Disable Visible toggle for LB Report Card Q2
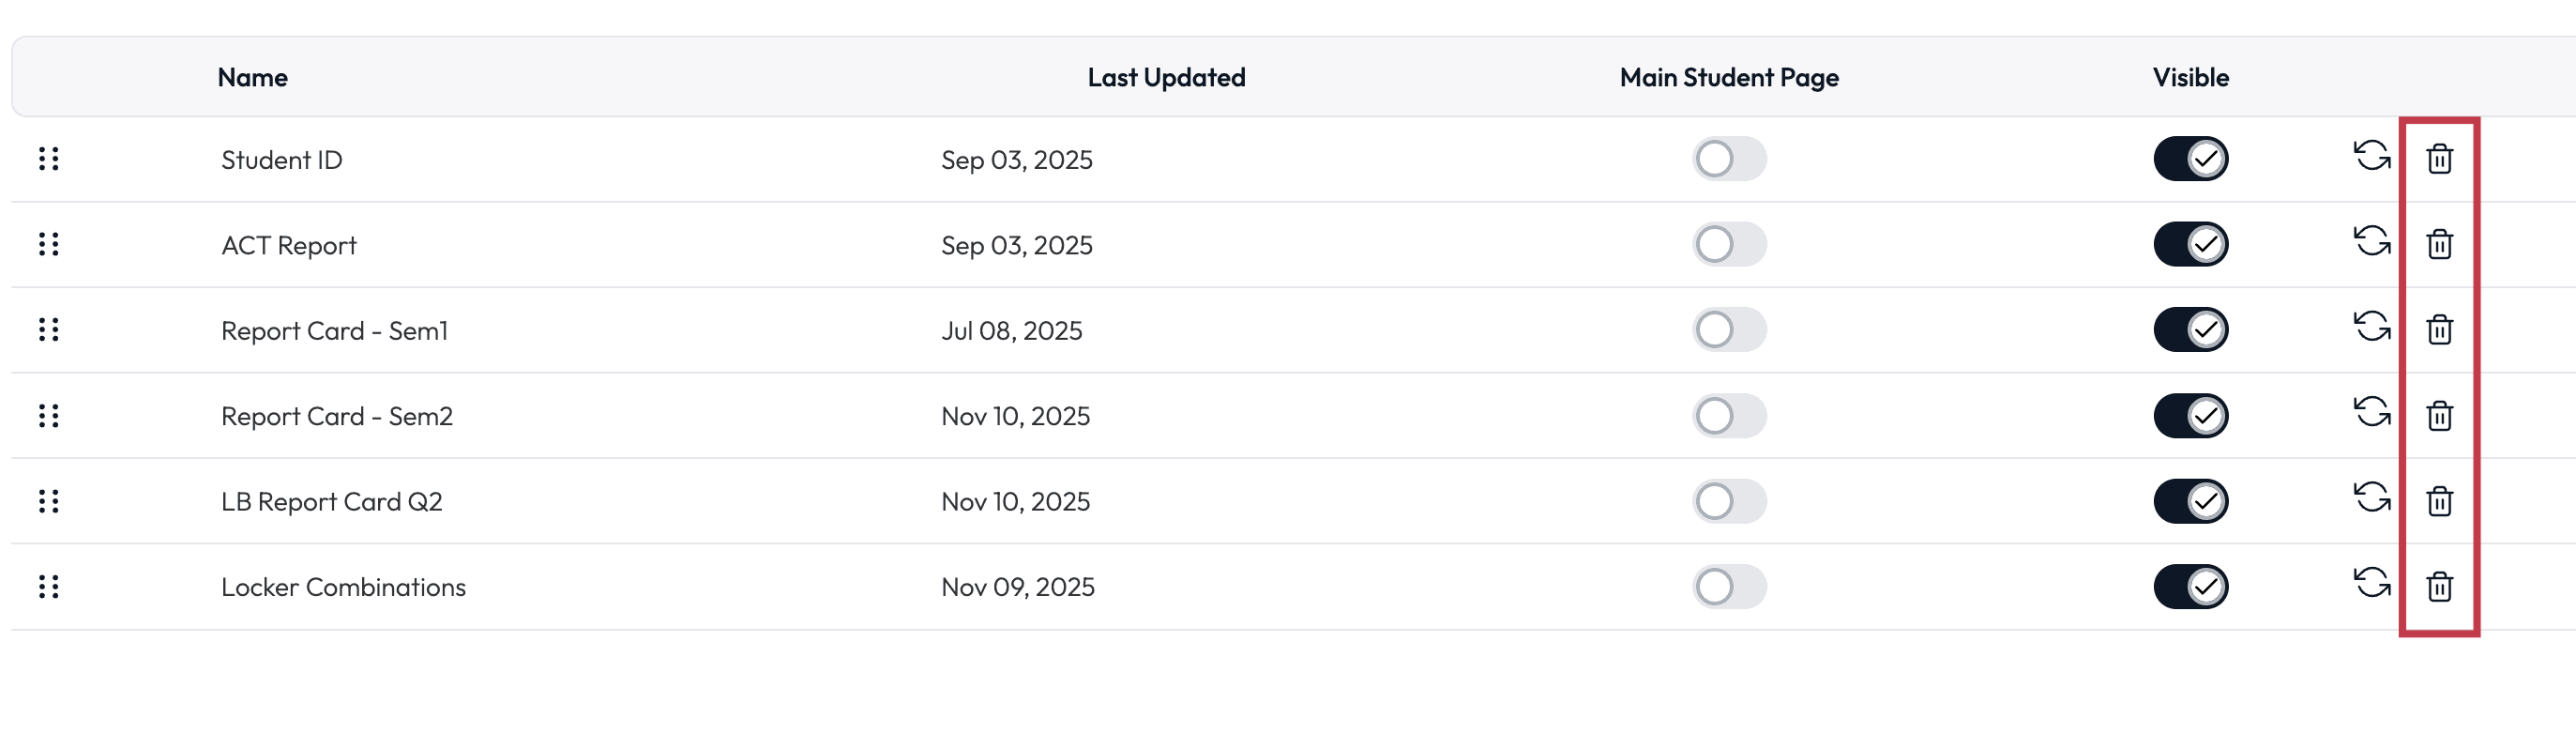The height and width of the screenshot is (749, 2576). [x=2190, y=501]
